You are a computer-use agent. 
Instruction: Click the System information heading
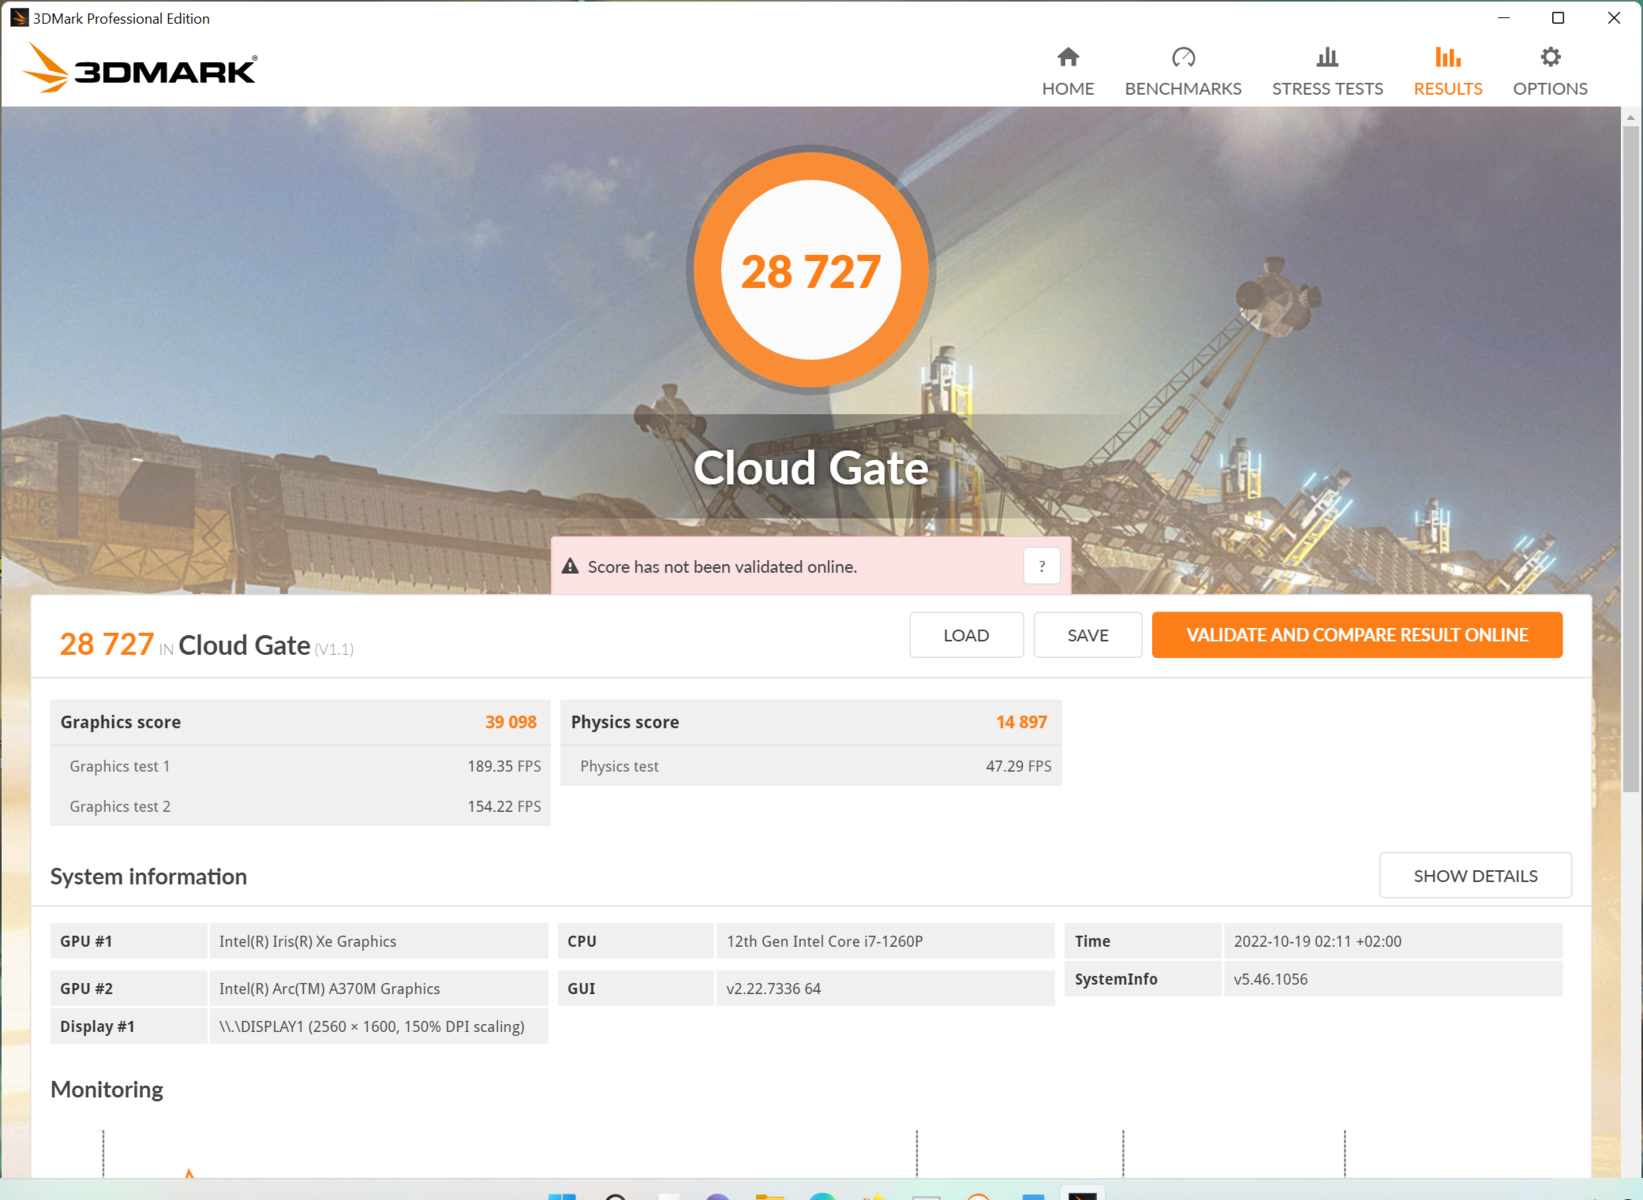coord(148,876)
